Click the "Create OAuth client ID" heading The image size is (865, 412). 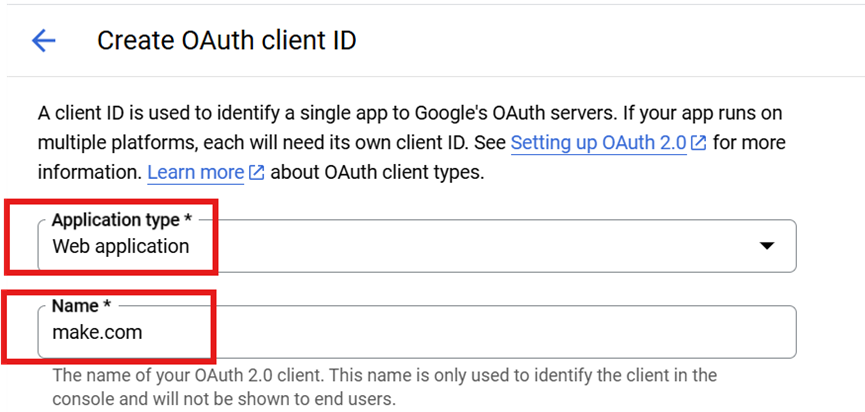tap(226, 41)
